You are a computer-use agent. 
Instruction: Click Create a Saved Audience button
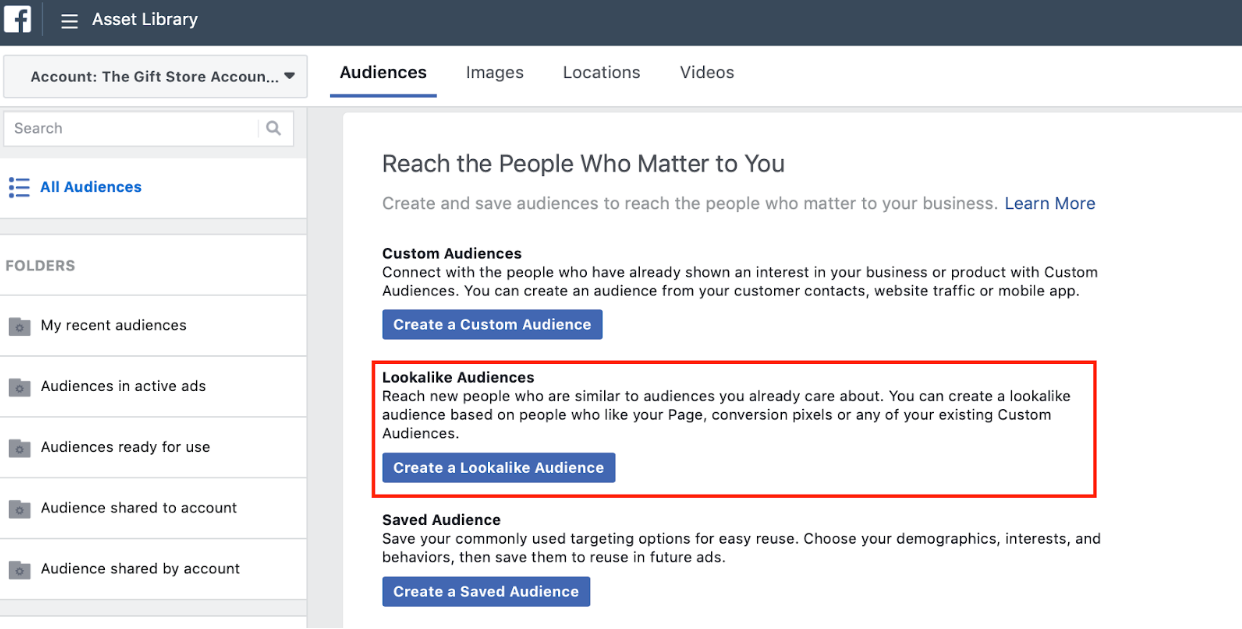486,591
